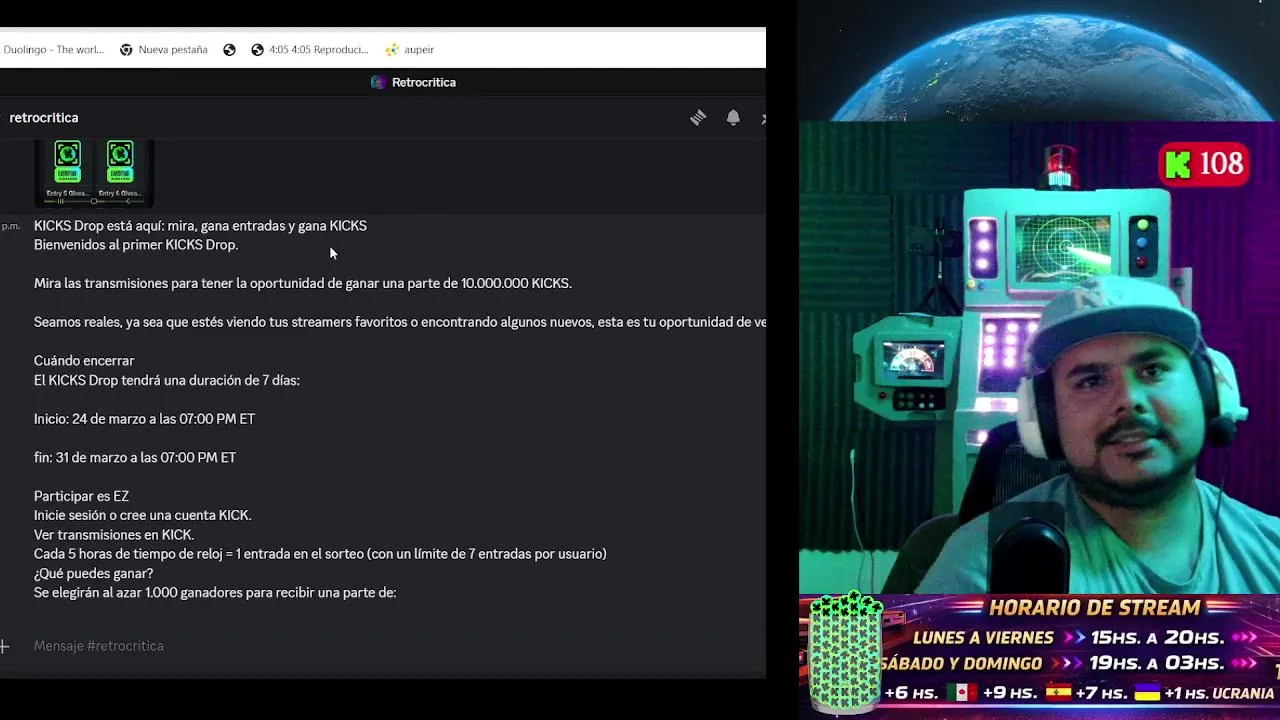Viewport: 1280px width, 720px height.
Task: Click the 'HORARIO DE STREAM' banner title
Action: (1094, 608)
